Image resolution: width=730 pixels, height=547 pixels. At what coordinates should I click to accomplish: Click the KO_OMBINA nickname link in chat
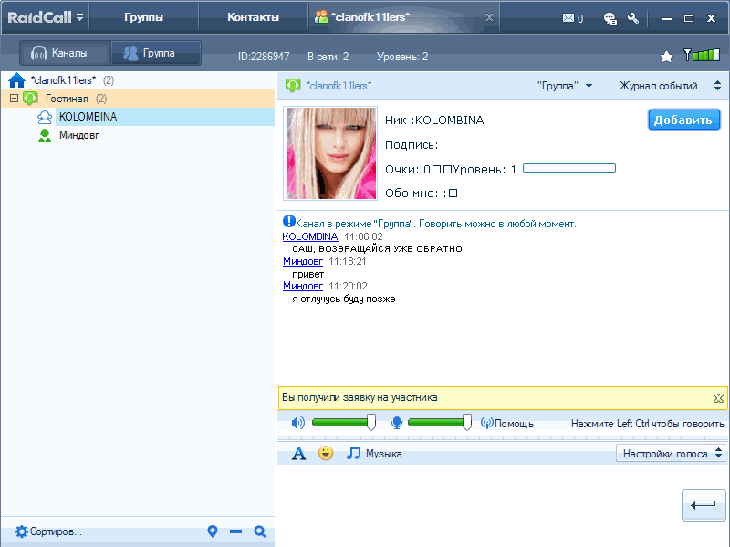pyautogui.click(x=310, y=236)
